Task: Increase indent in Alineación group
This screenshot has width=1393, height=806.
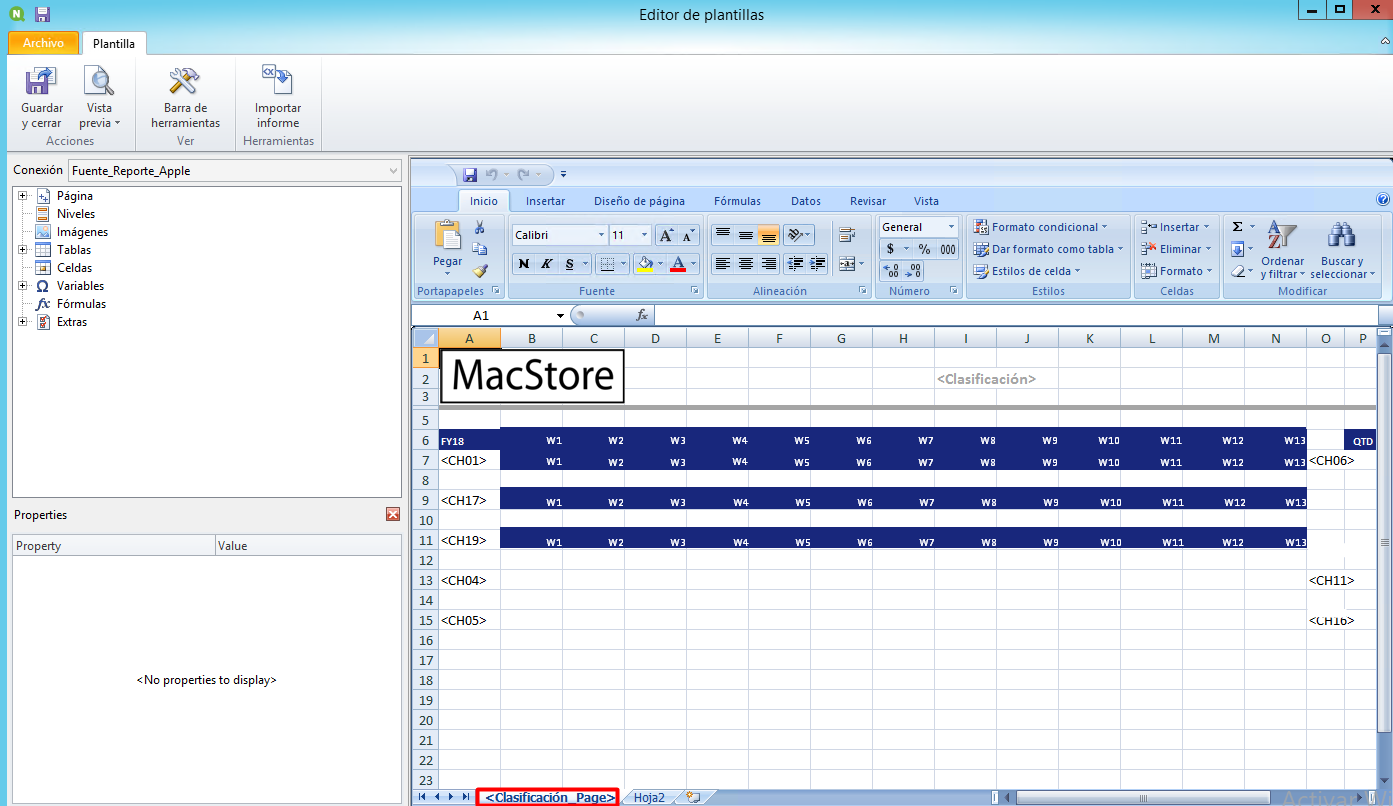Action: [x=818, y=264]
